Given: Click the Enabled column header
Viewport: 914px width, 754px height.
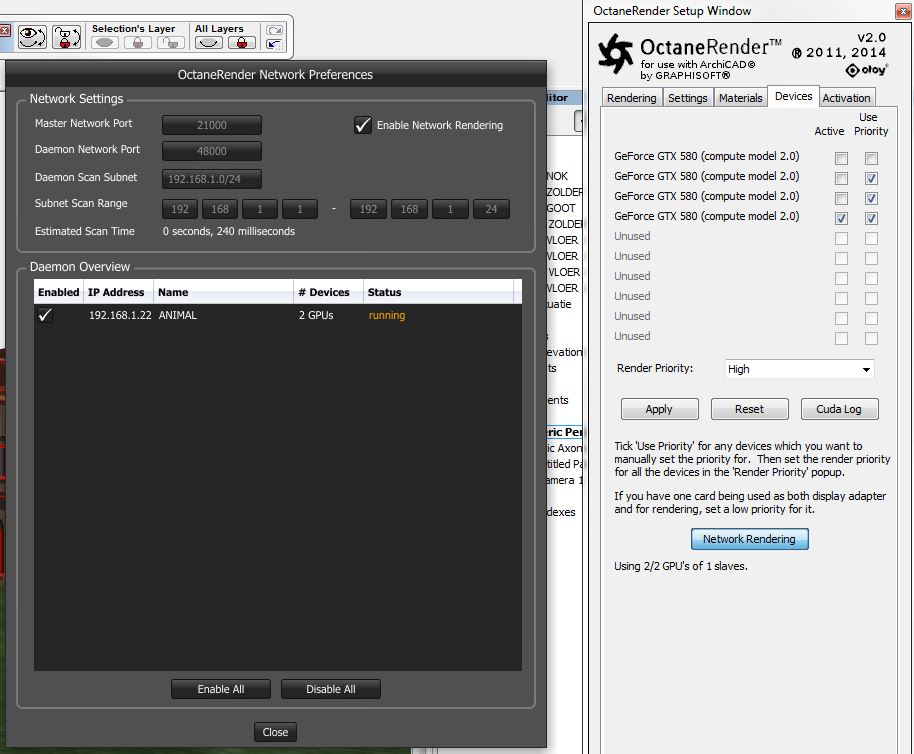Looking at the screenshot, I should [58, 292].
